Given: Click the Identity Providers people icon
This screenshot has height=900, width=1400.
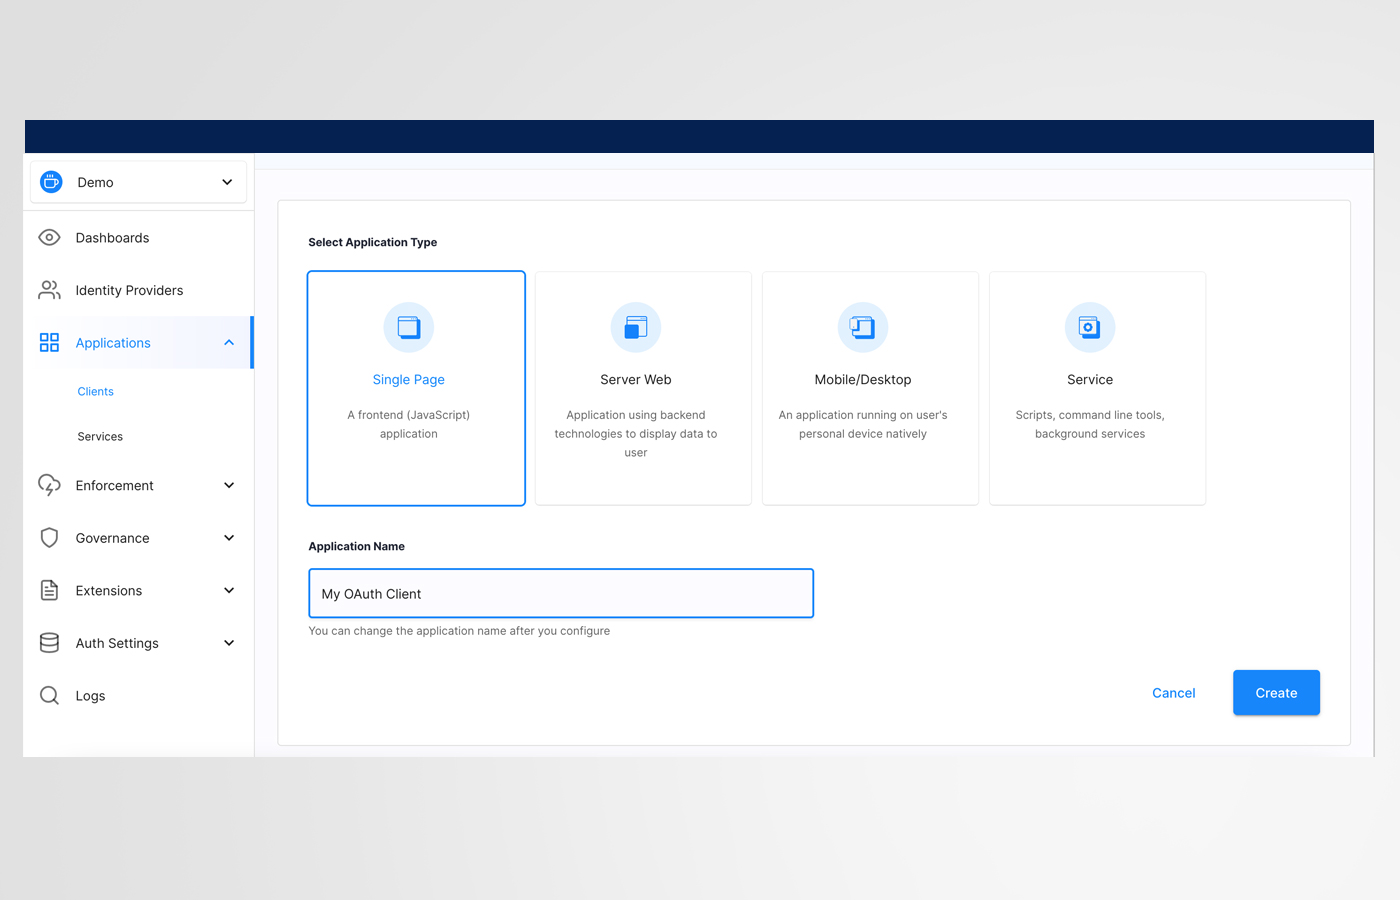Looking at the screenshot, I should (49, 290).
